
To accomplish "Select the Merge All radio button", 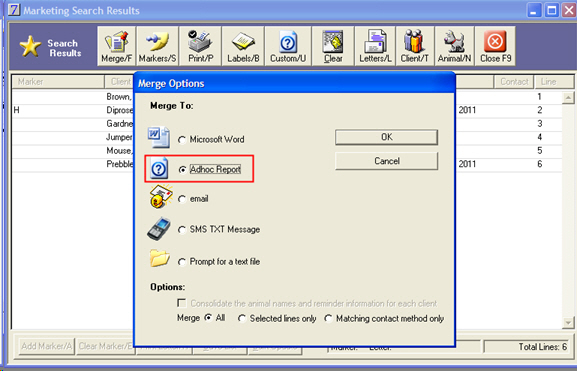I will (x=208, y=318).
